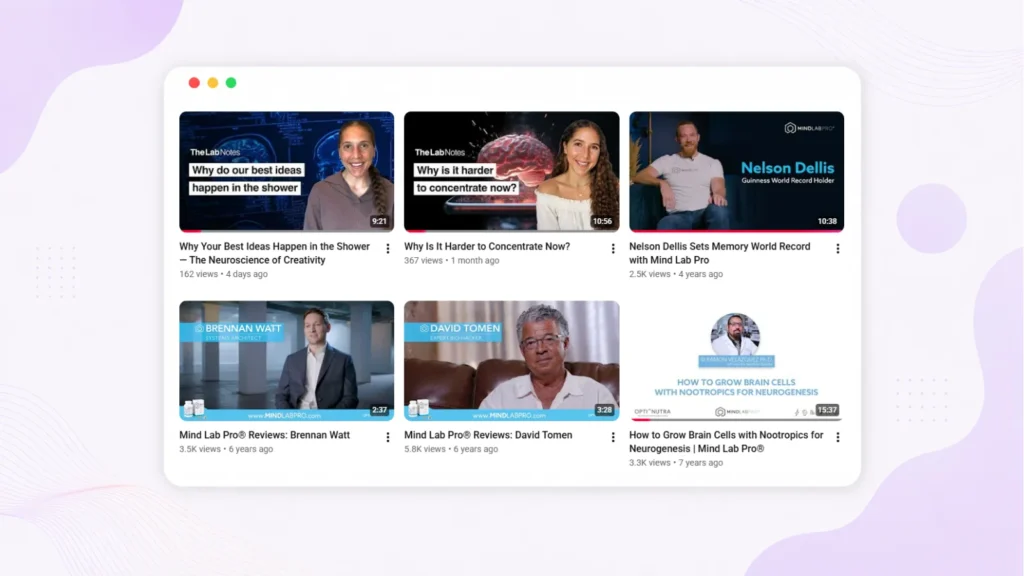Viewport: 1024px width, 576px height.
Task: Click '2.5K views • 4 years ago' text
Action: coord(676,274)
